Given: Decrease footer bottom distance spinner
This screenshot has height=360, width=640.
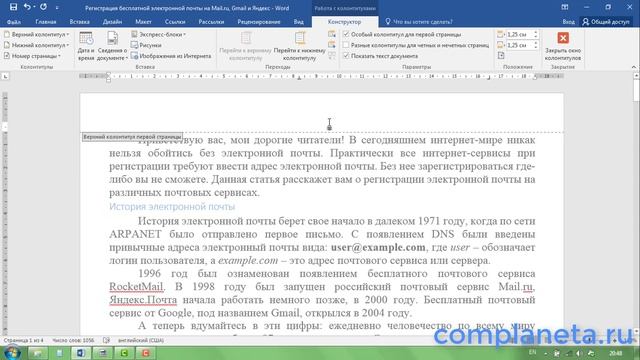Looking at the screenshot, I should [x=536, y=47].
